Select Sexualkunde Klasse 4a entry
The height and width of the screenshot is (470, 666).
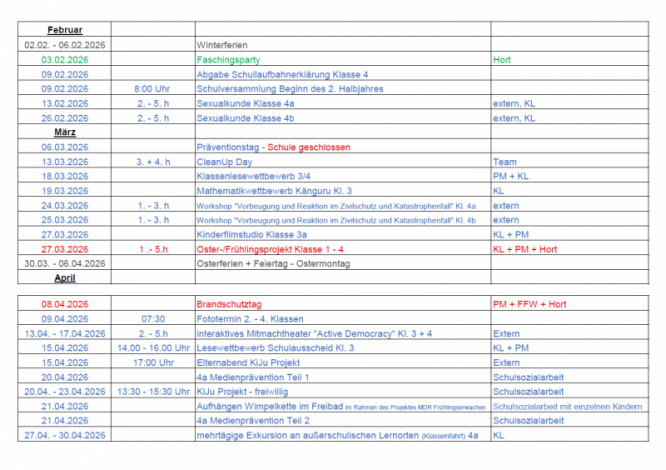245,104
